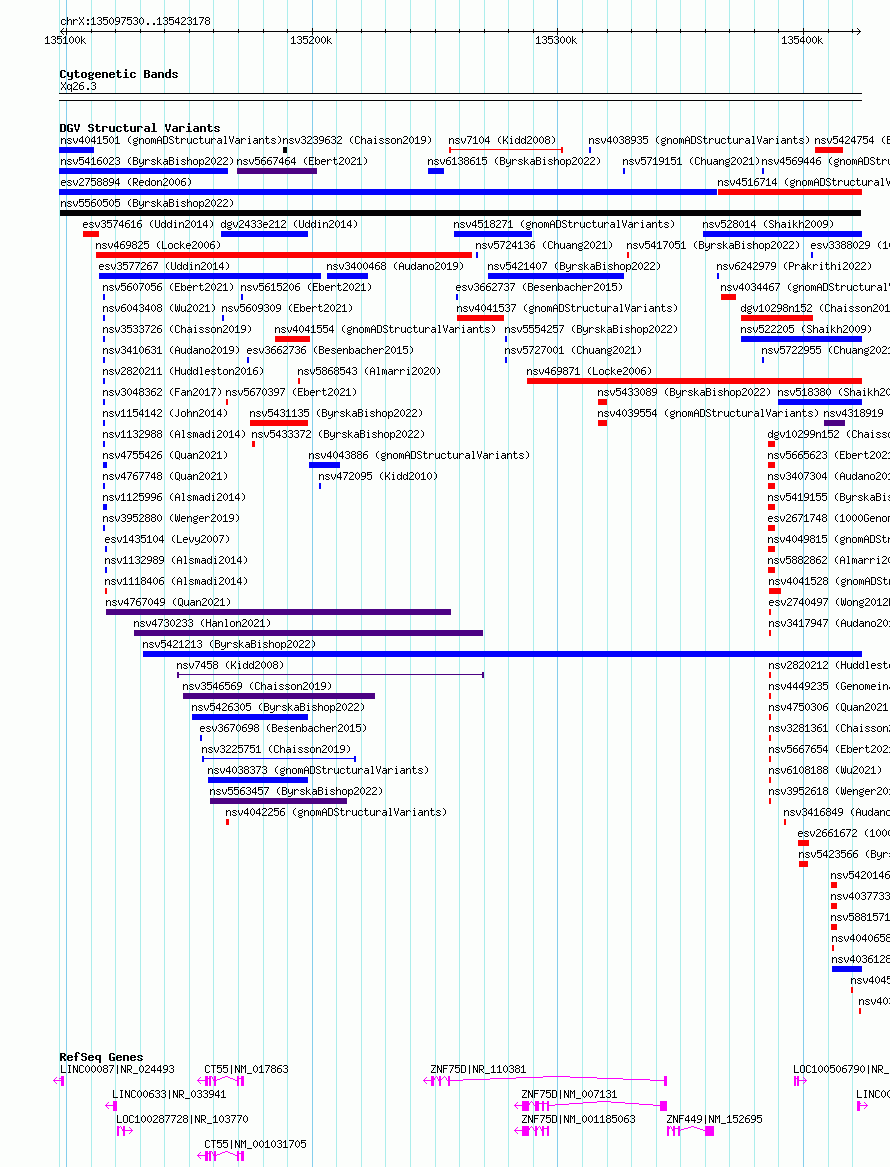Click nsv4041554 (gnomADStructuralVariants) label

385,330
